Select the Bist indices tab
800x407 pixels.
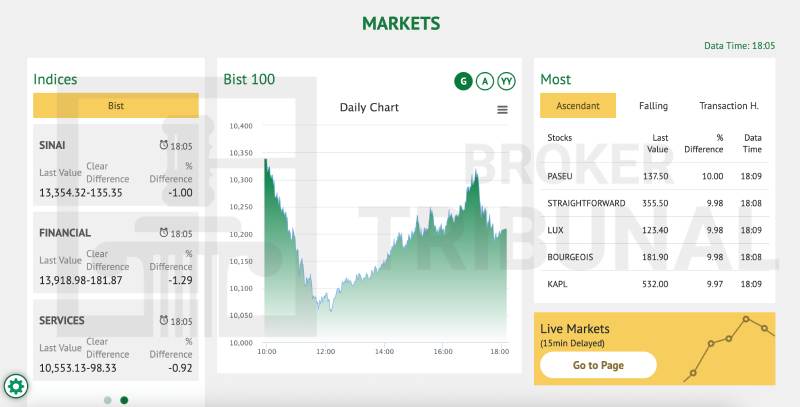[116, 105]
